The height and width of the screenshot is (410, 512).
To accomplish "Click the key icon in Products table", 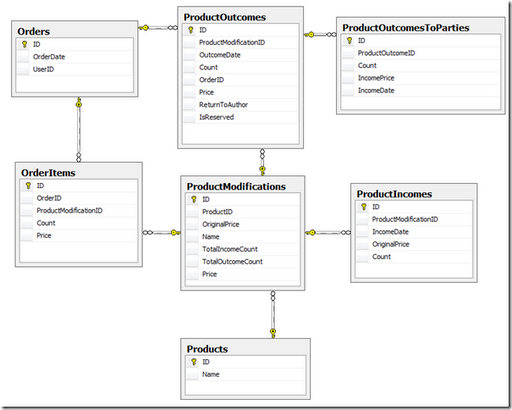I will pyautogui.click(x=194, y=362).
